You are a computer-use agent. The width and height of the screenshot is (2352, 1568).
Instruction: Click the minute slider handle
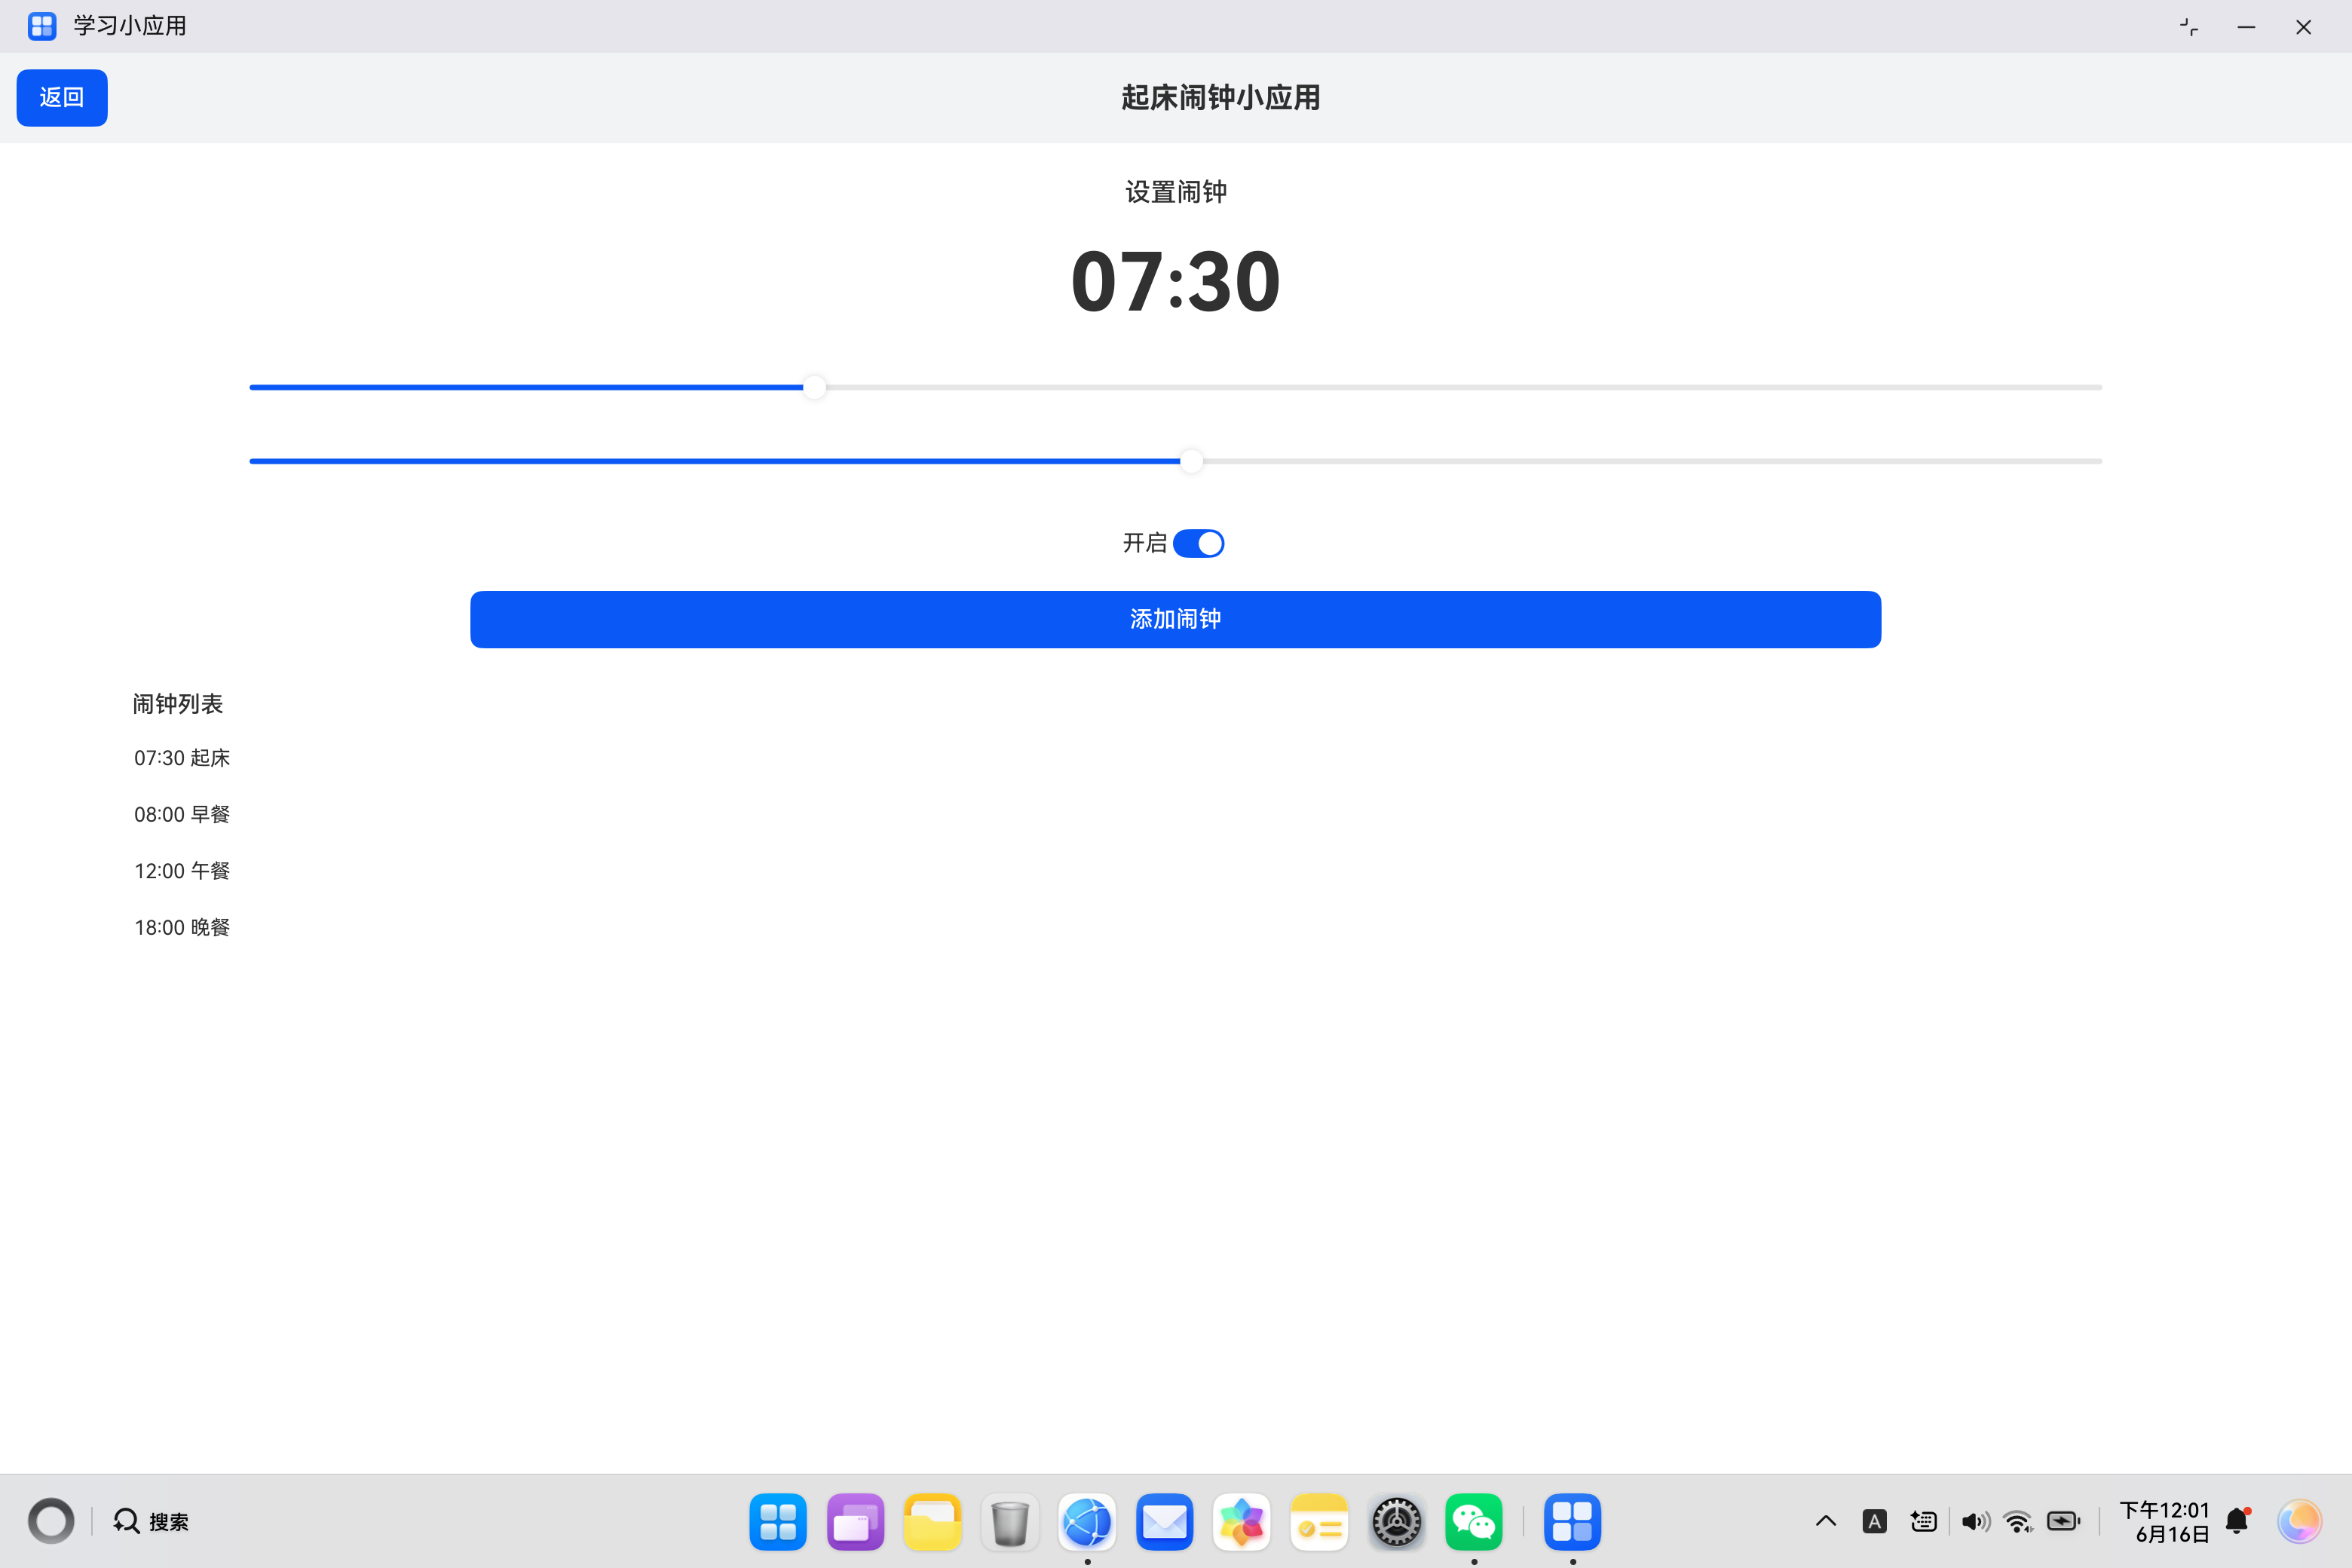(1191, 461)
